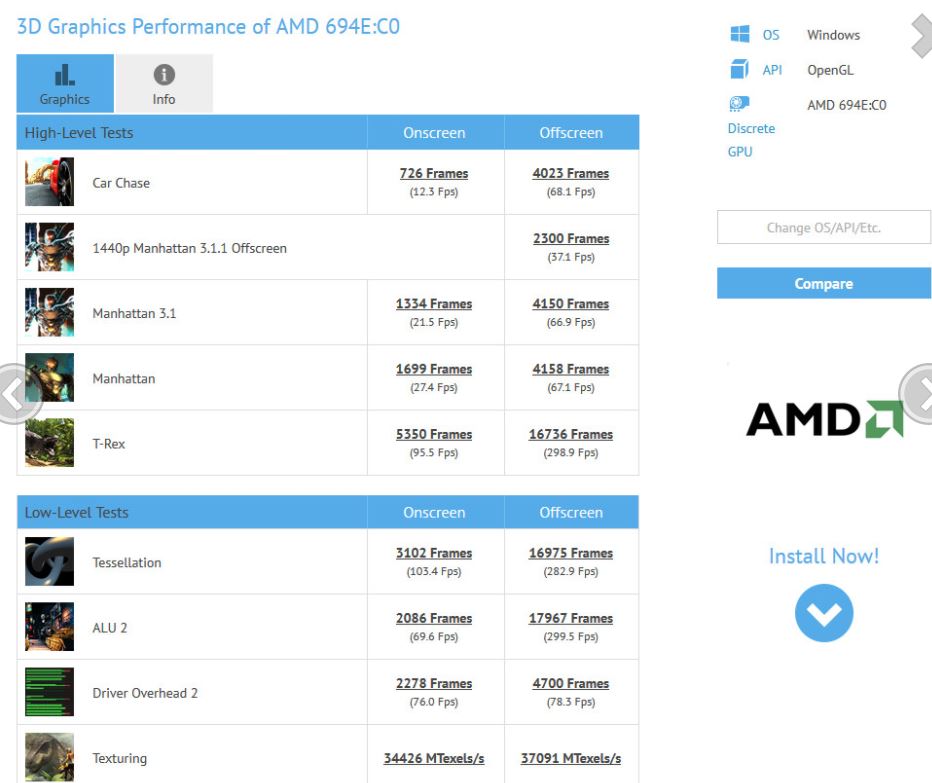Go to next device with right arrow
This screenshot has width=932, height=783.
click(918, 392)
